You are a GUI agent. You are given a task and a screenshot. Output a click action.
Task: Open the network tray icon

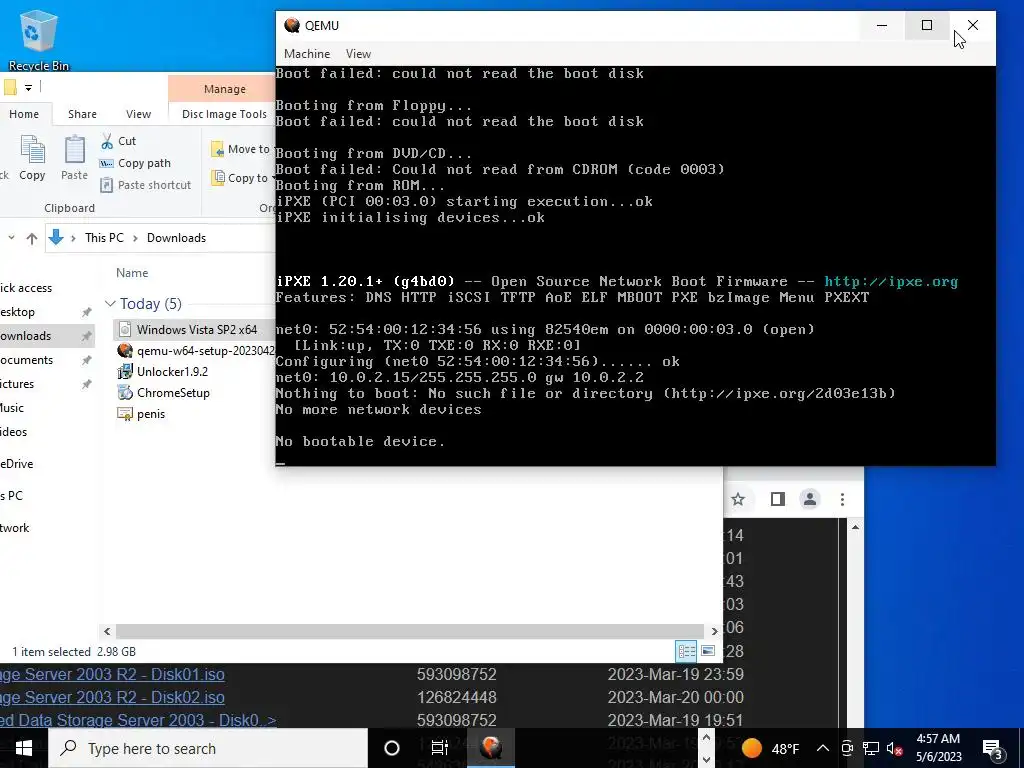pyautogui.click(x=871, y=748)
